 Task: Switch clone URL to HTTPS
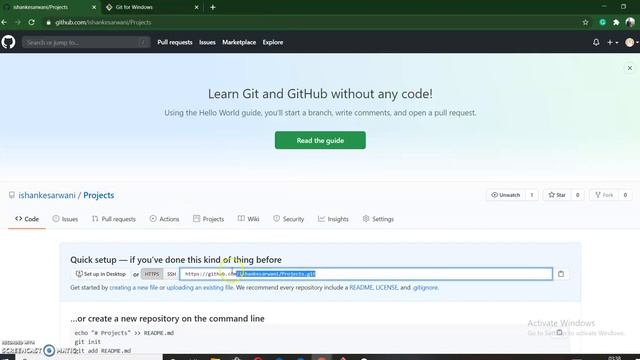pos(152,274)
